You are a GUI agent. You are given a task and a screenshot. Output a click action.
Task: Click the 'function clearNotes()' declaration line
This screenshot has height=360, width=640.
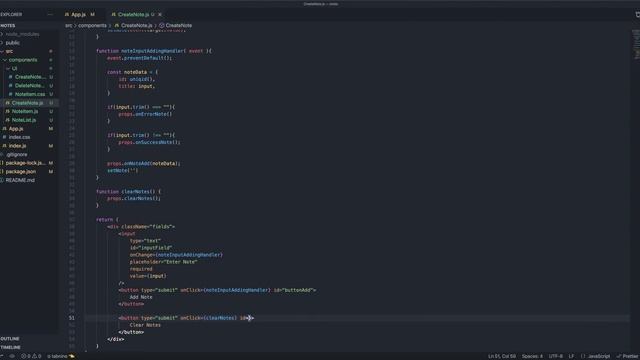128,191
